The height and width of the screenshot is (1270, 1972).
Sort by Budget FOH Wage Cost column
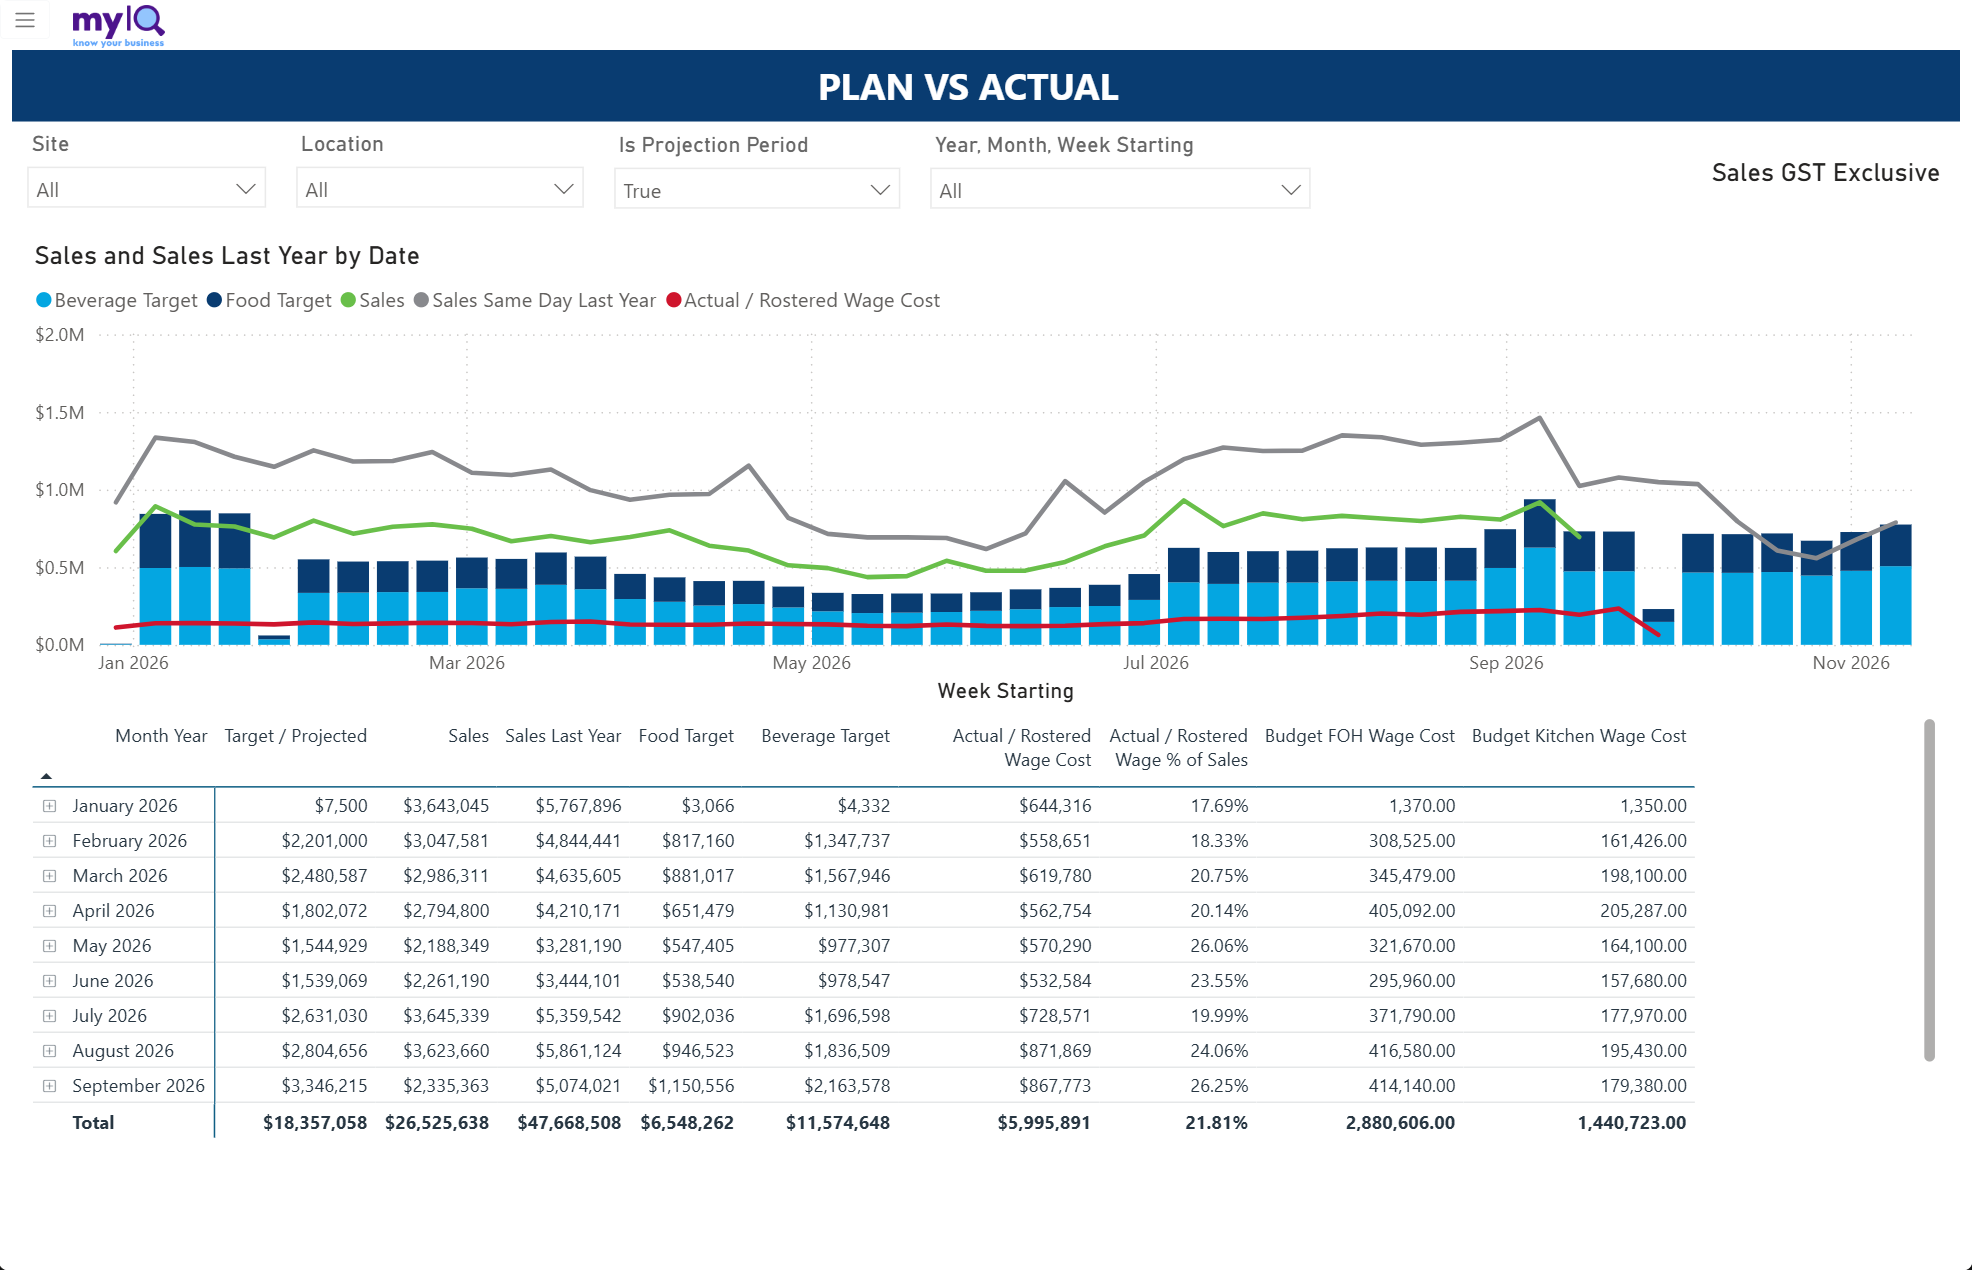click(1360, 736)
